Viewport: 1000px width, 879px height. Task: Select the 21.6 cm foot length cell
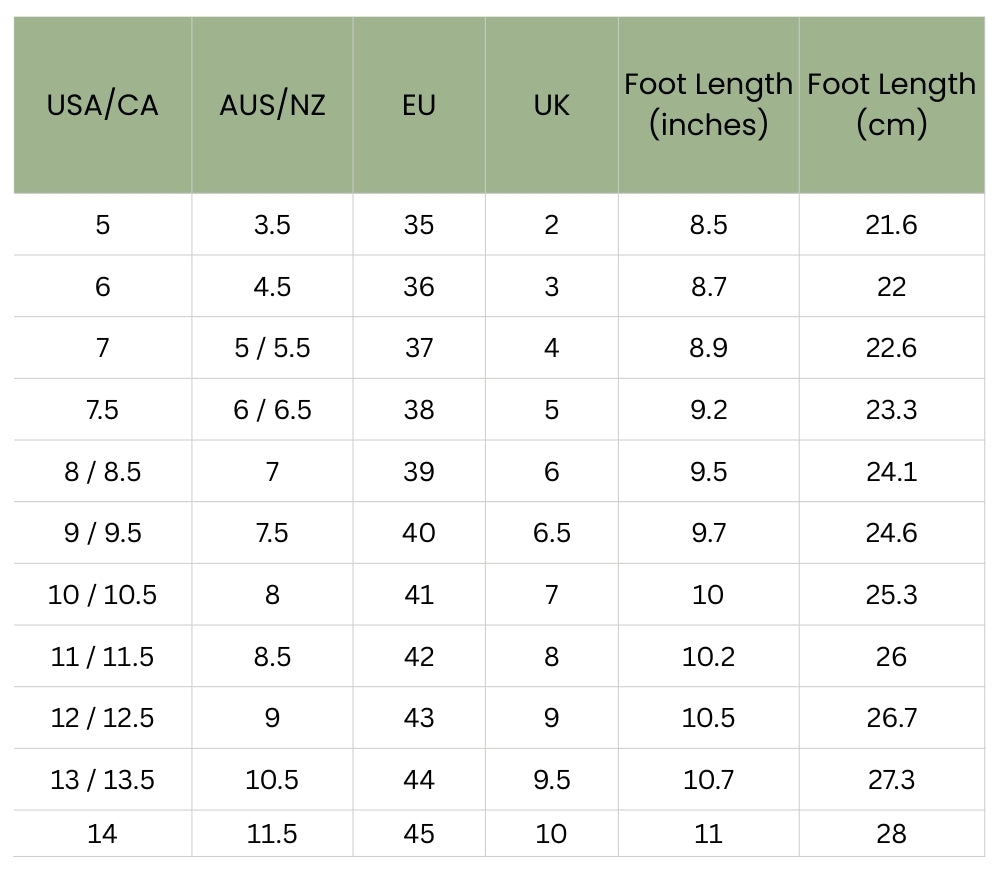891,225
